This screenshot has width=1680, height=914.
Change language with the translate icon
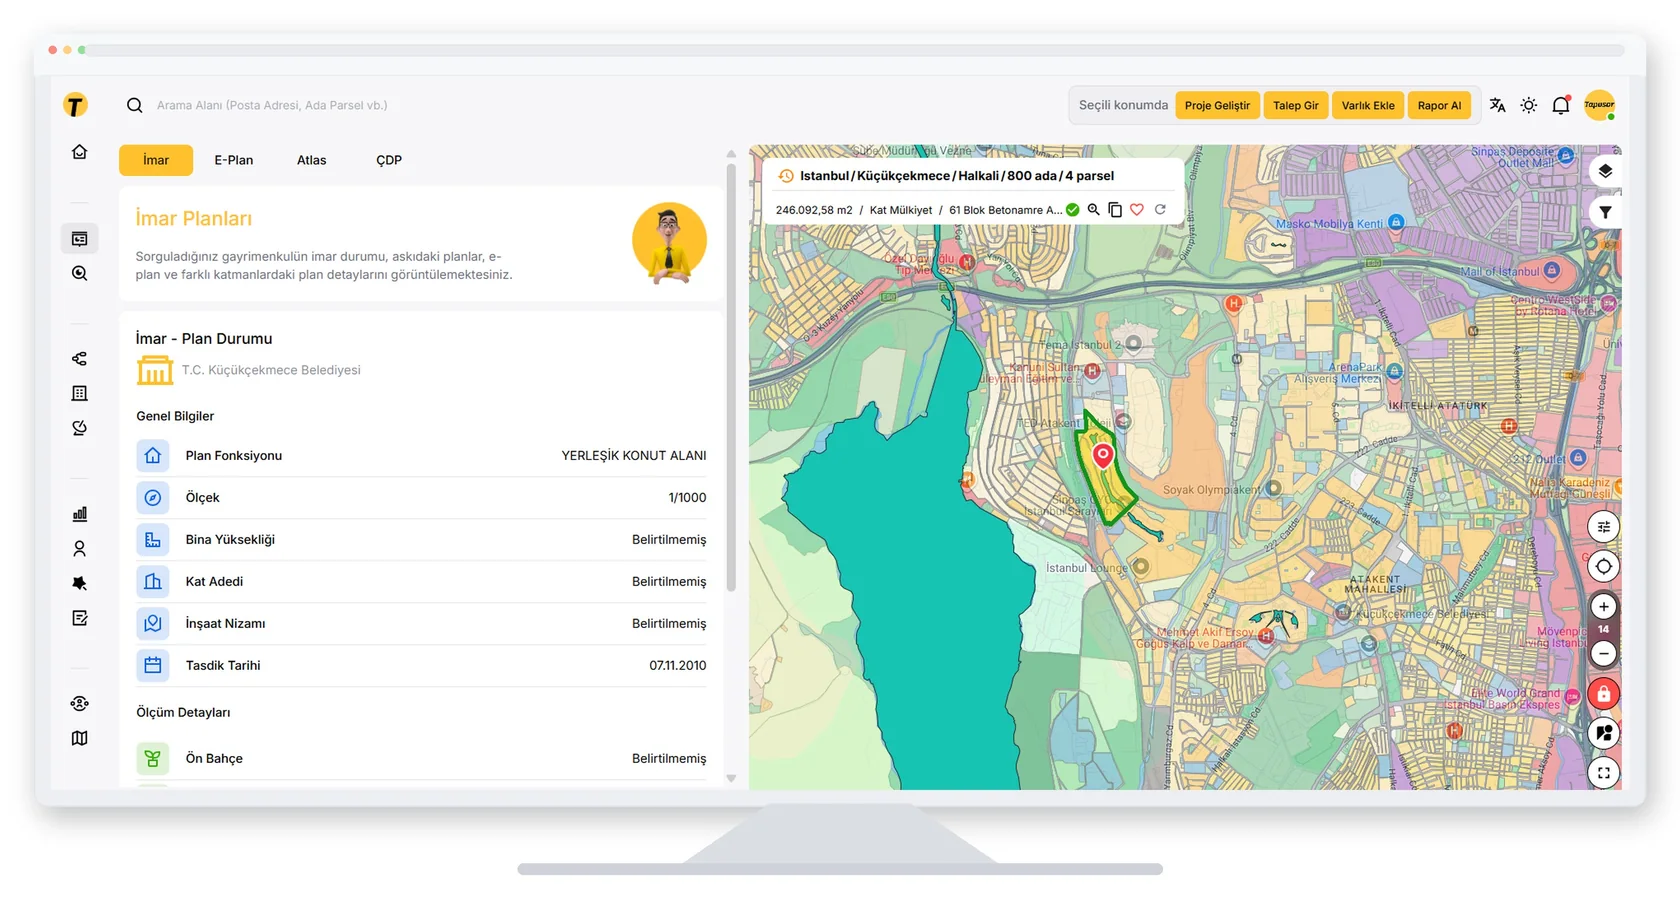(x=1497, y=105)
